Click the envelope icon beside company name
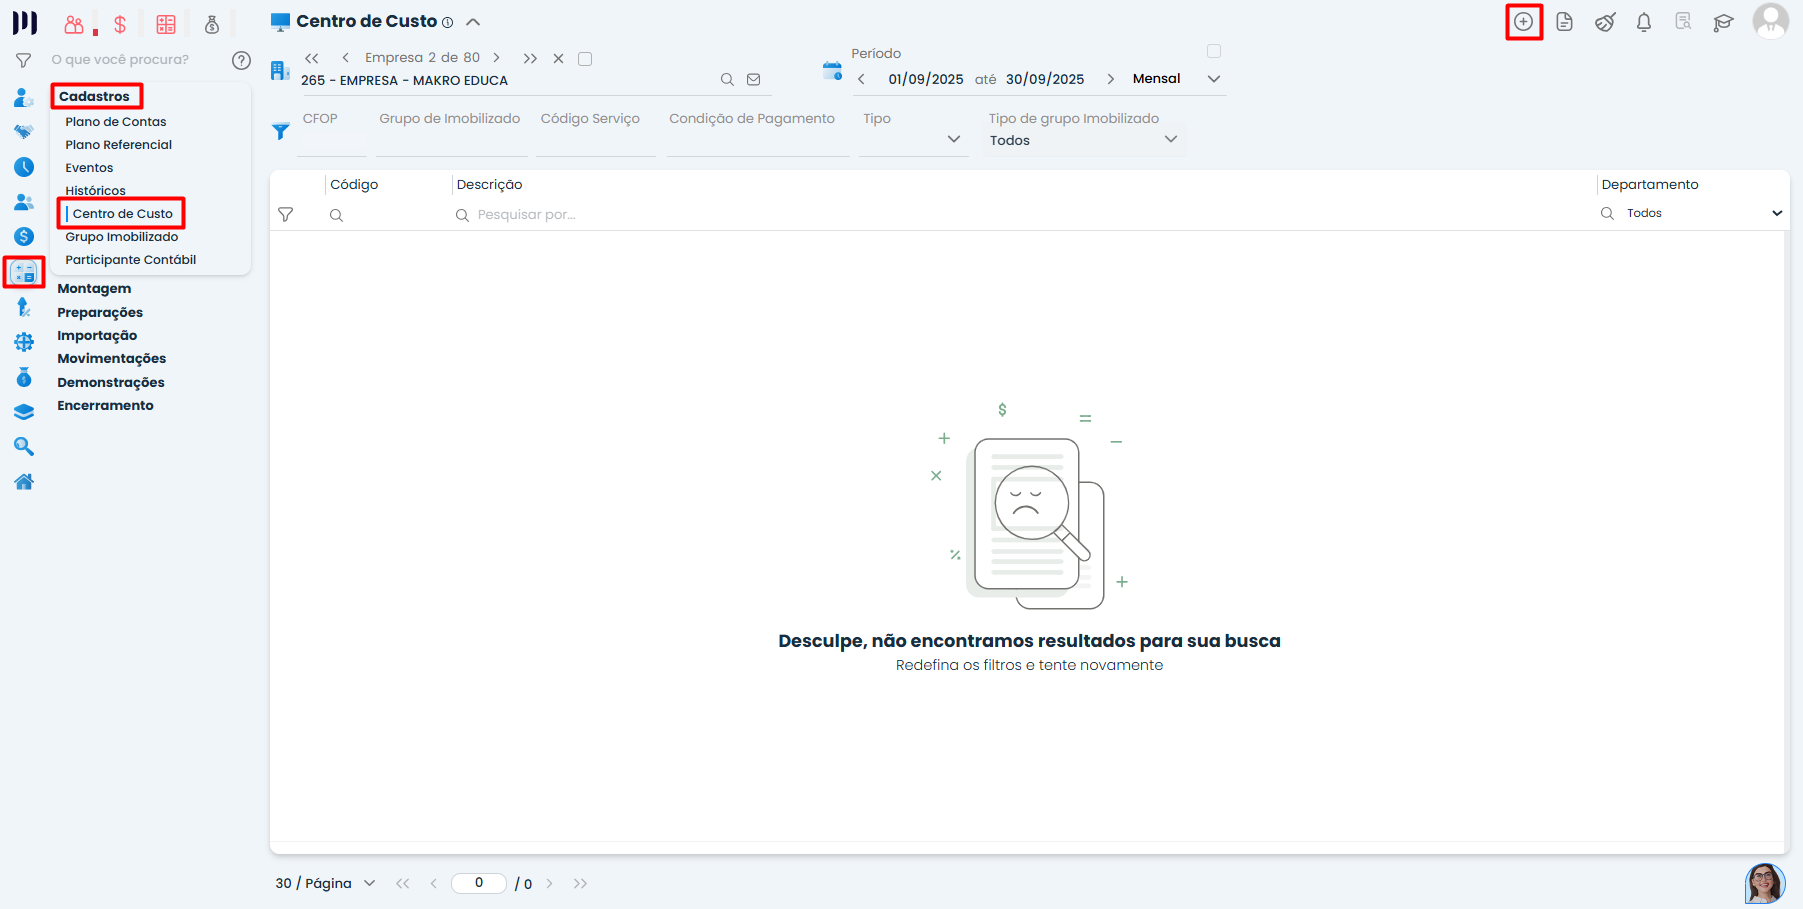The height and width of the screenshot is (909, 1803). [x=754, y=80]
